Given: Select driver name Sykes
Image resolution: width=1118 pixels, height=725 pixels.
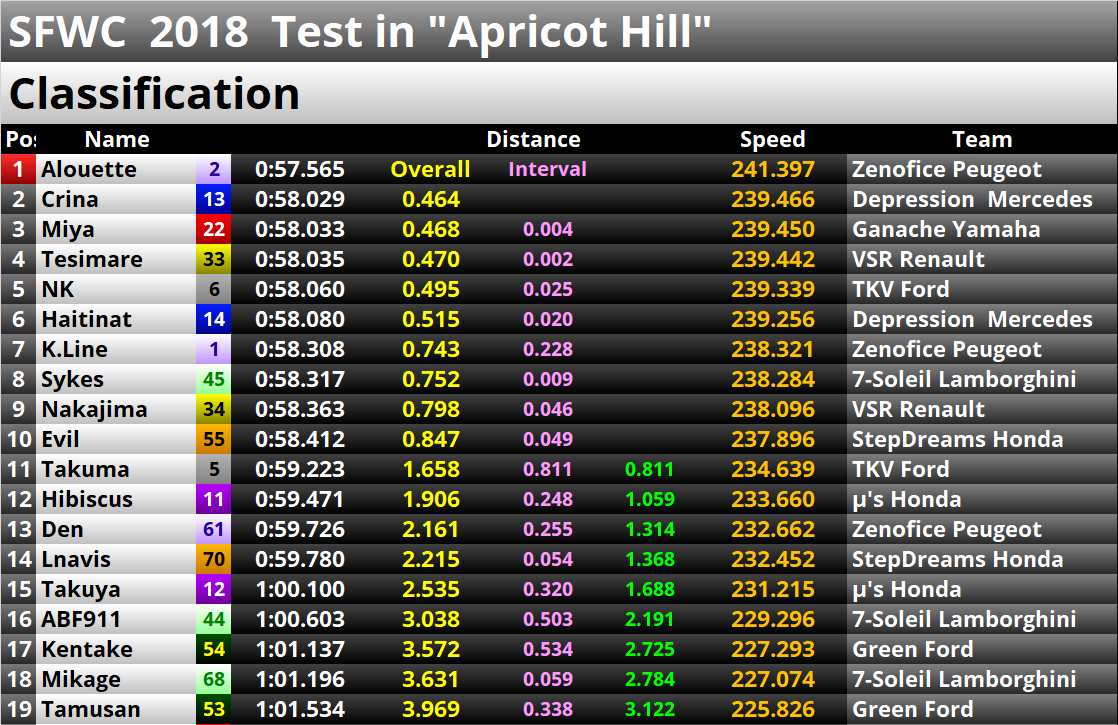Looking at the screenshot, I should pyautogui.click(x=72, y=379).
